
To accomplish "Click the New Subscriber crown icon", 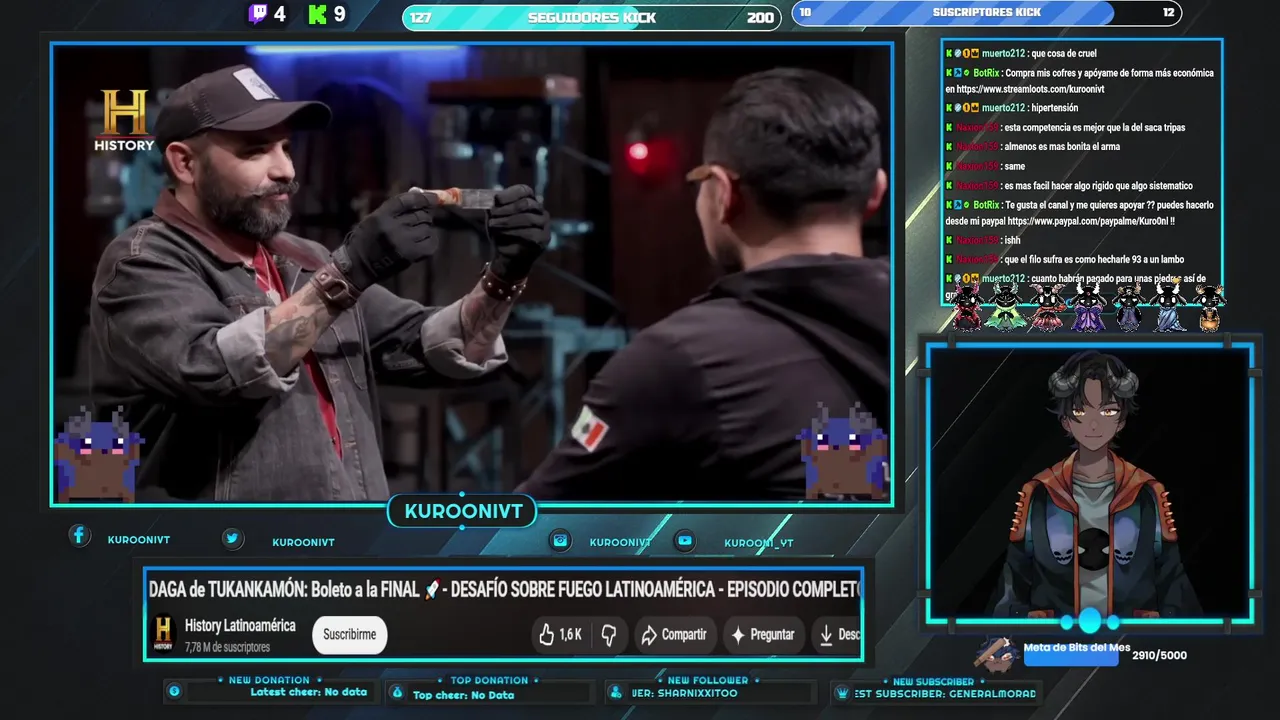I will click(843, 692).
